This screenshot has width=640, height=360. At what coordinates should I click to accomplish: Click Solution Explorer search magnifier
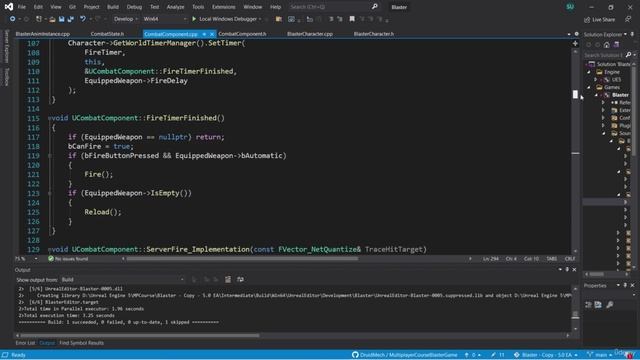[x=629, y=55]
